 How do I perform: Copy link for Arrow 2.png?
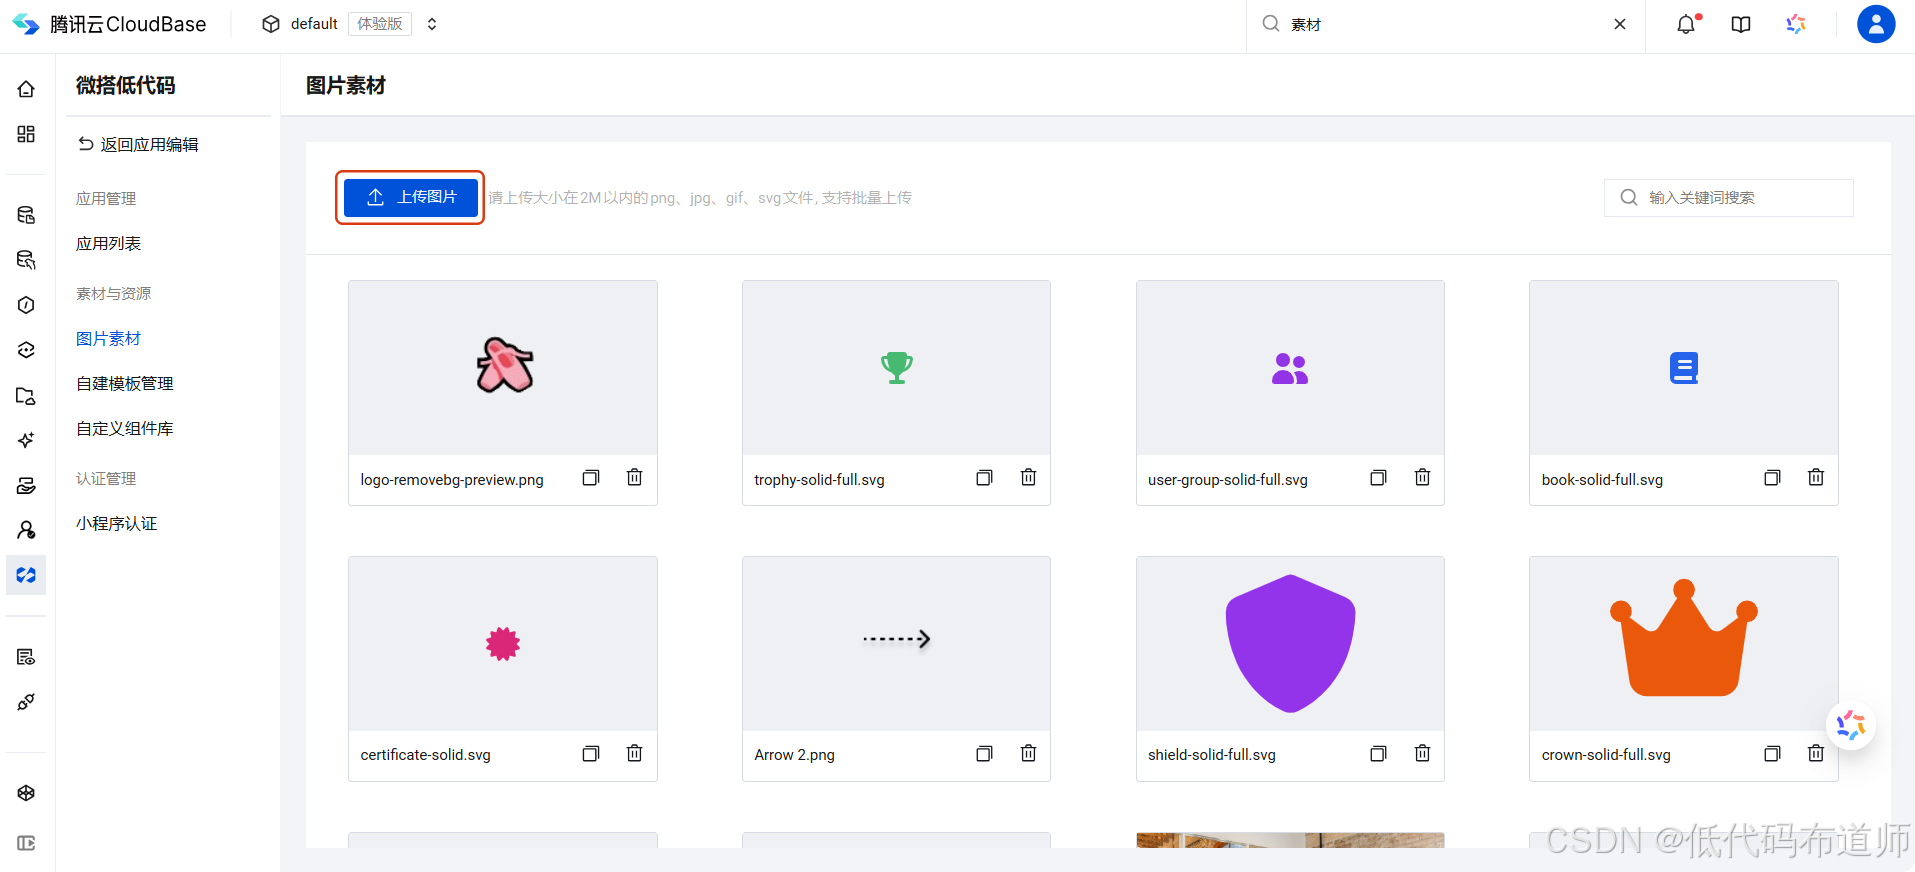[x=985, y=753]
